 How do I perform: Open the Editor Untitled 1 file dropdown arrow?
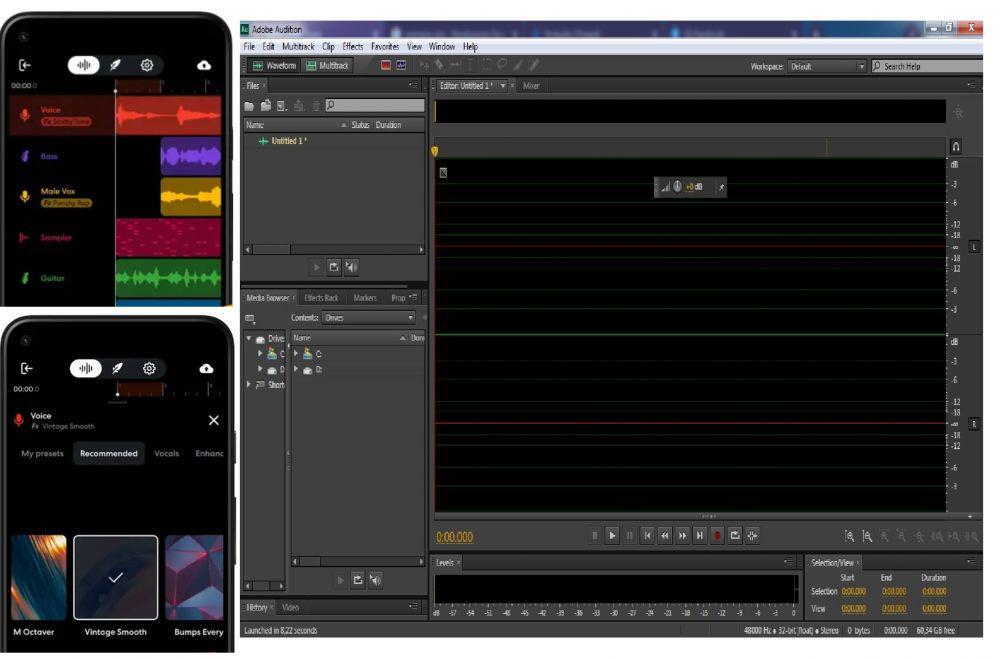point(503,85)
